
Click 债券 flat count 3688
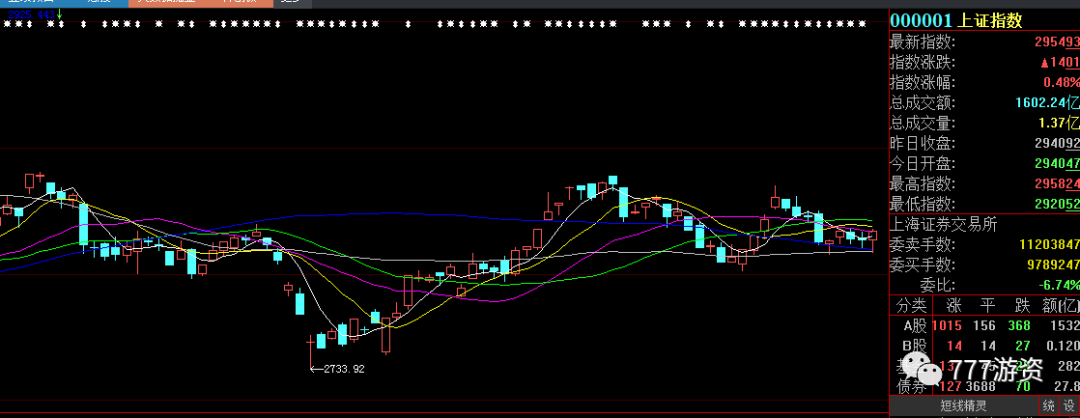982,386
